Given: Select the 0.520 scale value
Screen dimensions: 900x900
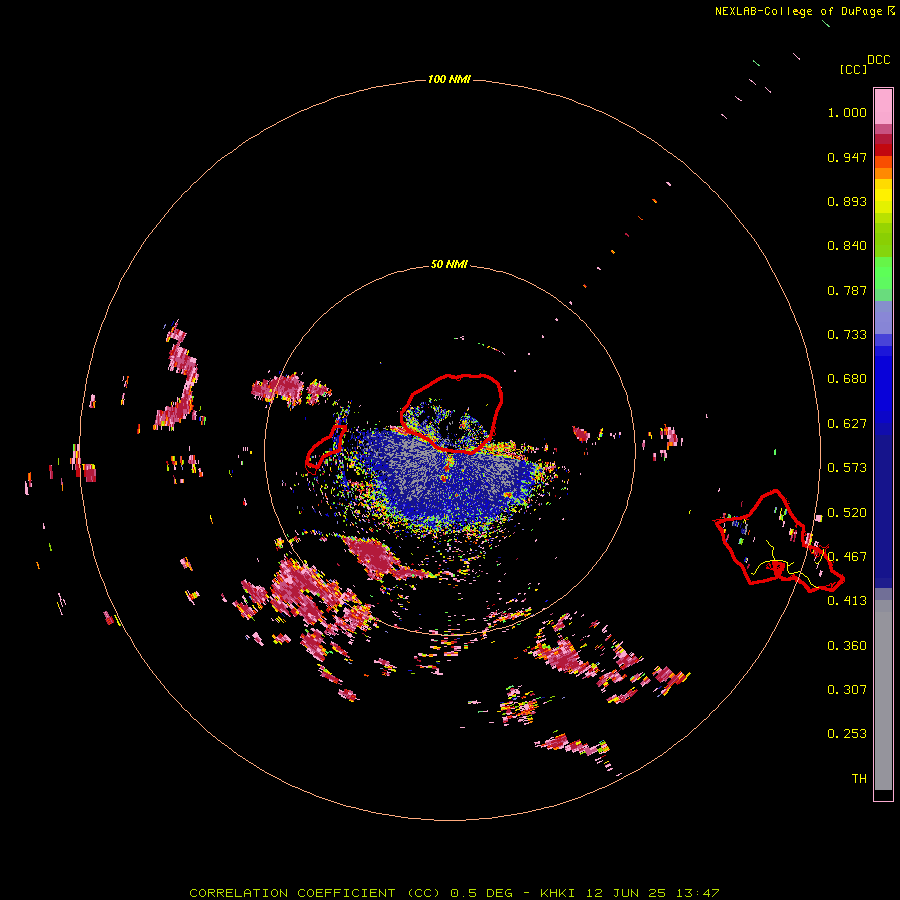Looking at the screenshot, I should [847, 513].
